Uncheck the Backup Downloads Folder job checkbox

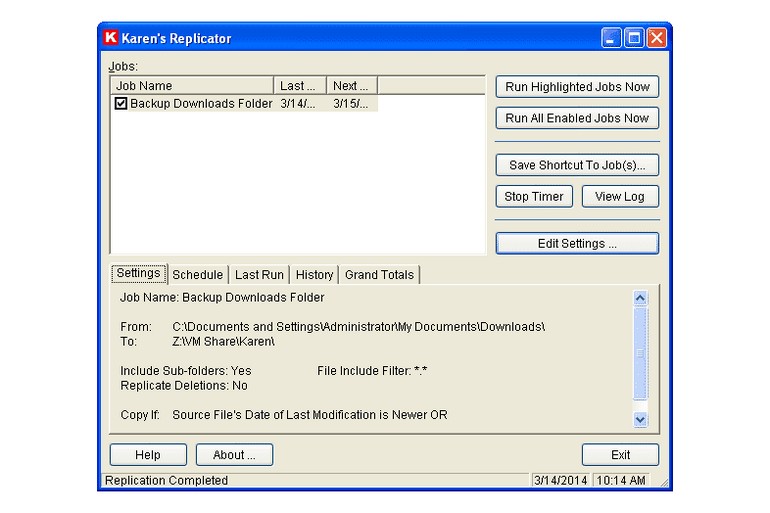point(121,104)
